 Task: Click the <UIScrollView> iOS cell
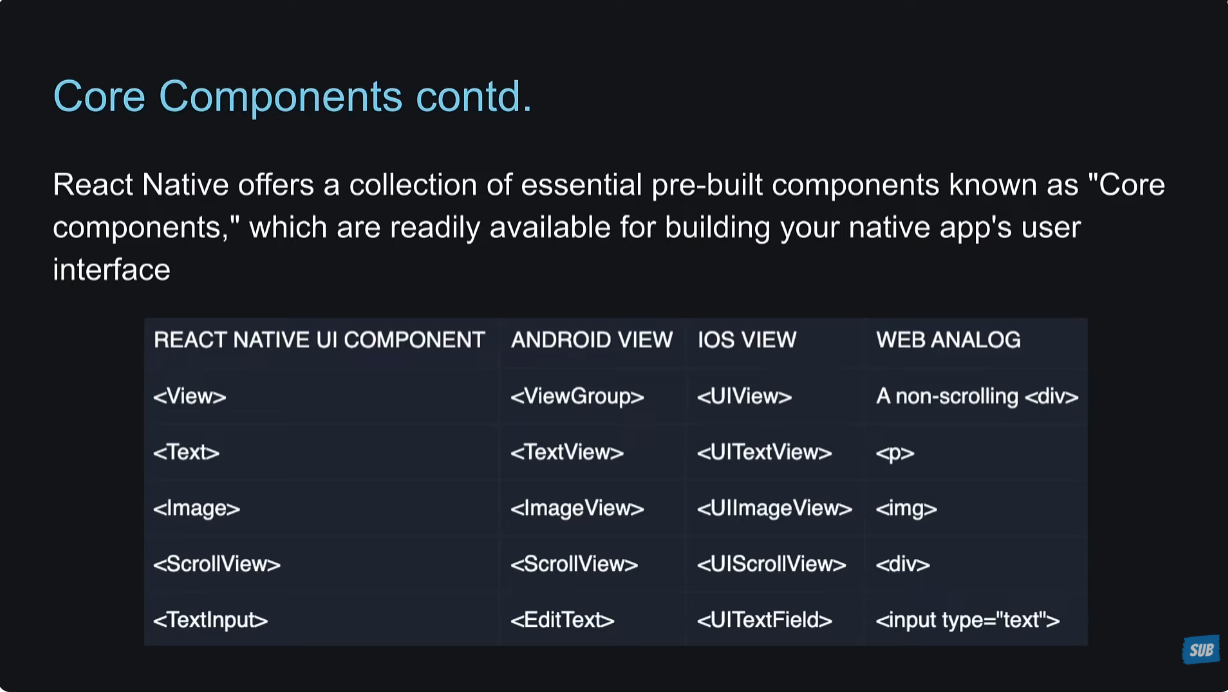tap(772, 564)
